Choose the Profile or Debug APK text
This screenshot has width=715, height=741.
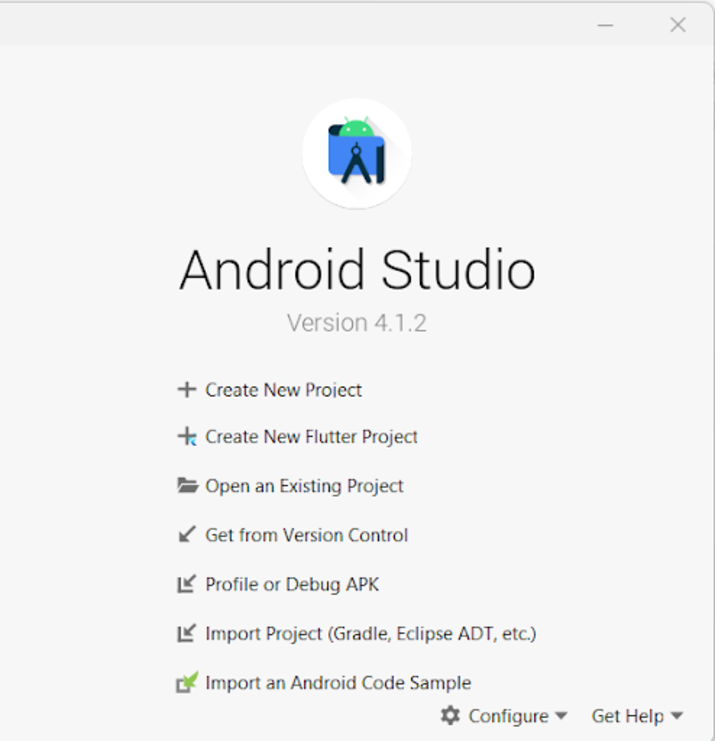pos(292,584)
